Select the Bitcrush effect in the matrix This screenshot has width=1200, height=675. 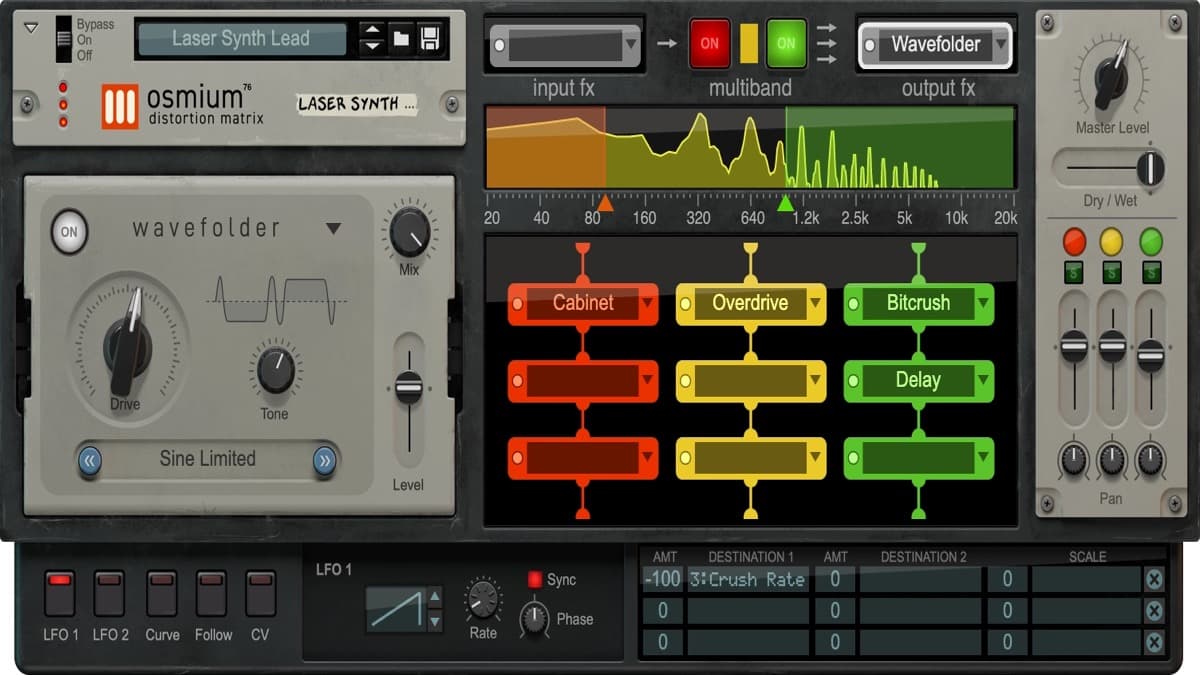click(918, 303)
